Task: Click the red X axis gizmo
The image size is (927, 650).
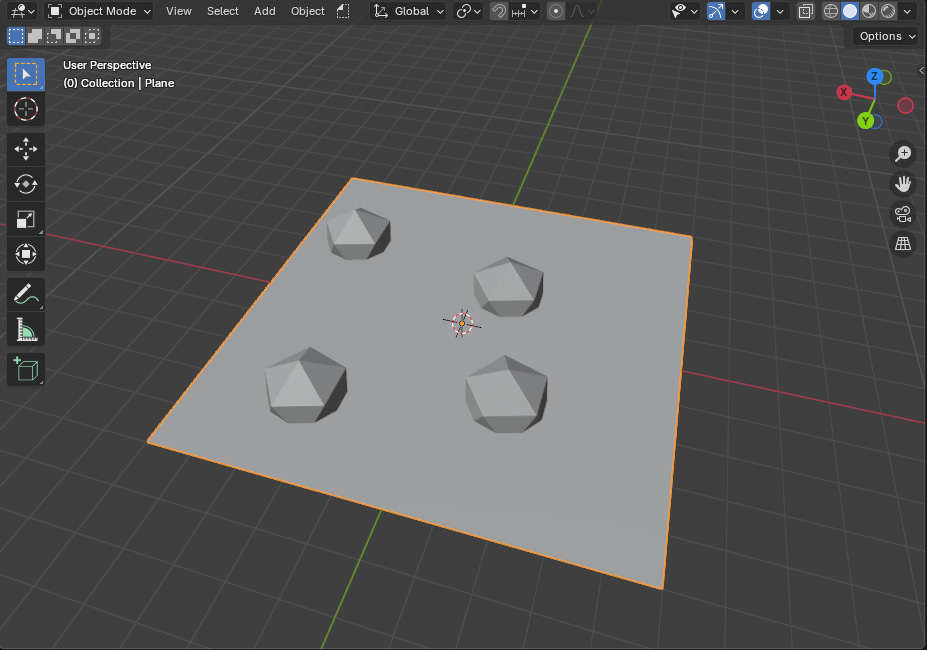Action: (844, 92)
